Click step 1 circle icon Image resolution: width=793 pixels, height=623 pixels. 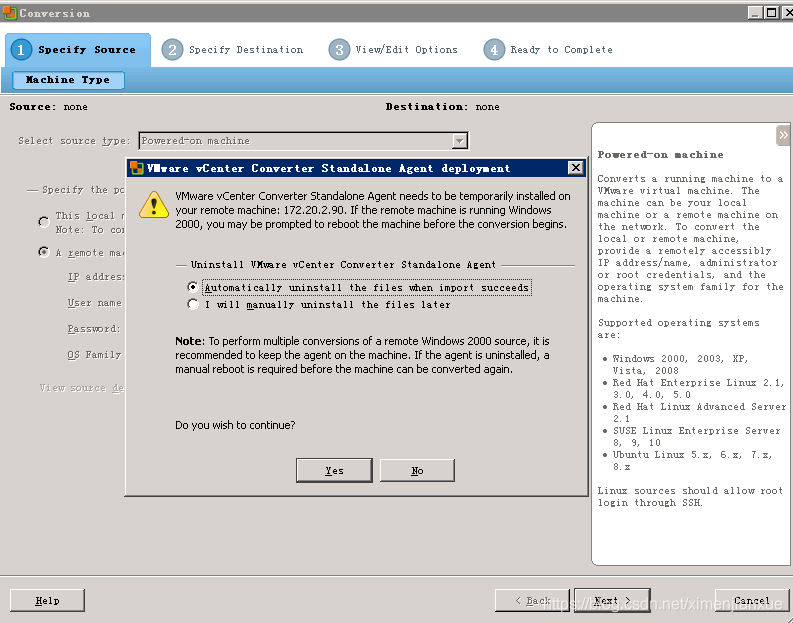[x=21, y=50]
